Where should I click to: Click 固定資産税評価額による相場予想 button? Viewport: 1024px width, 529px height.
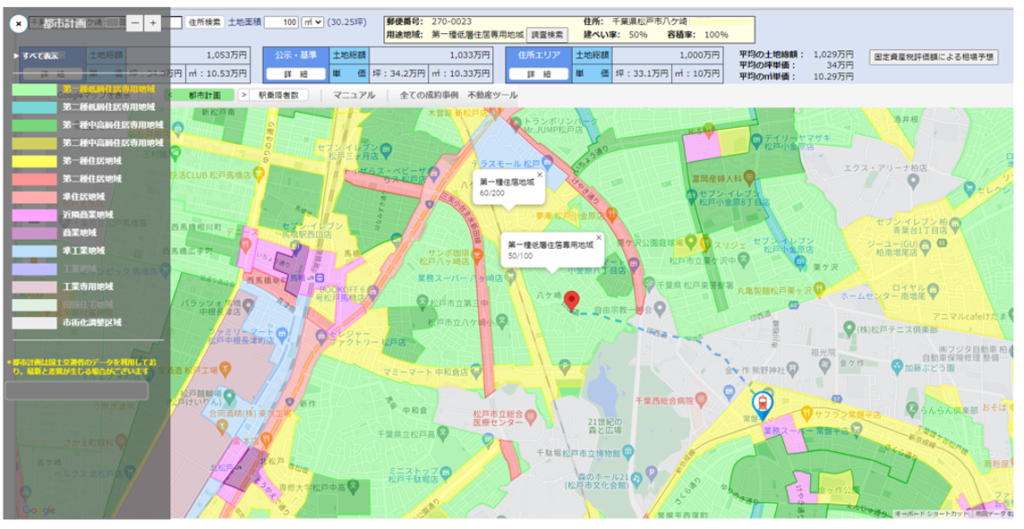pyautogui.click(x=935, y=57)
